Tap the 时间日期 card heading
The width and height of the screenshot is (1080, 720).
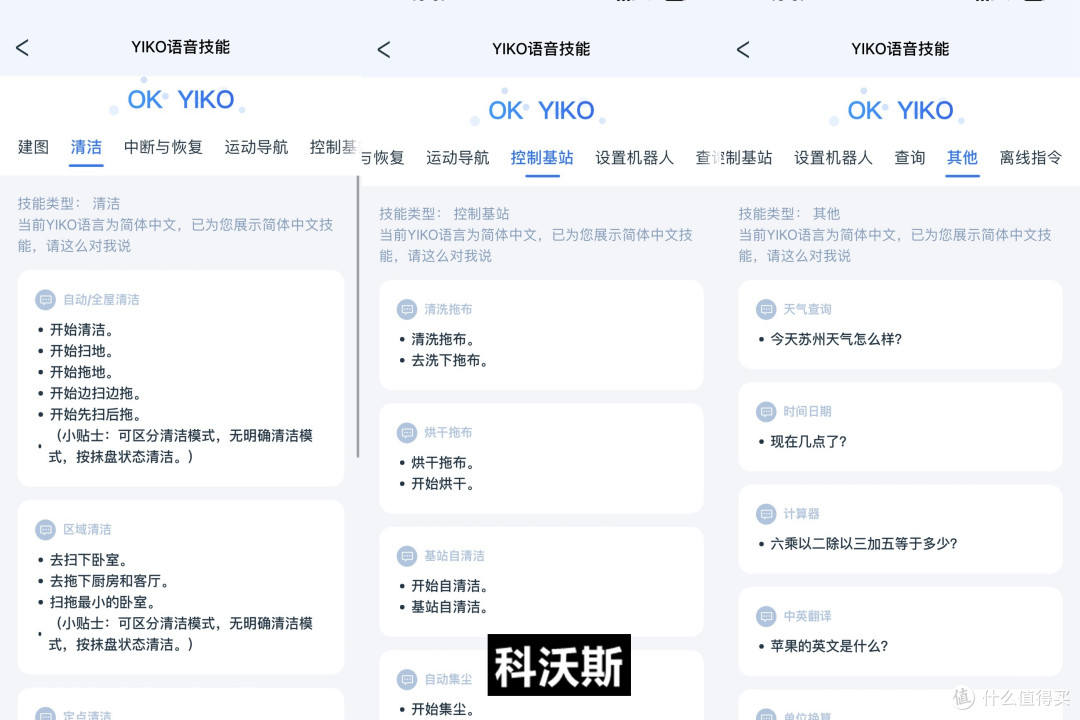(807, 411)
